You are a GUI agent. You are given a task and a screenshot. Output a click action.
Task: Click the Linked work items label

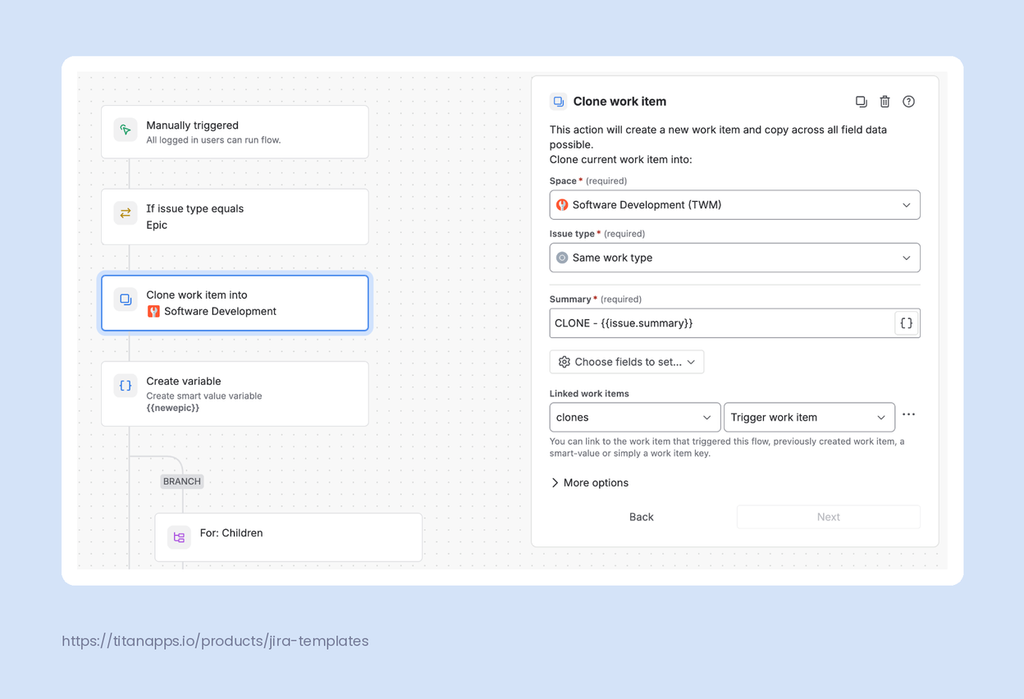(589, 393)
